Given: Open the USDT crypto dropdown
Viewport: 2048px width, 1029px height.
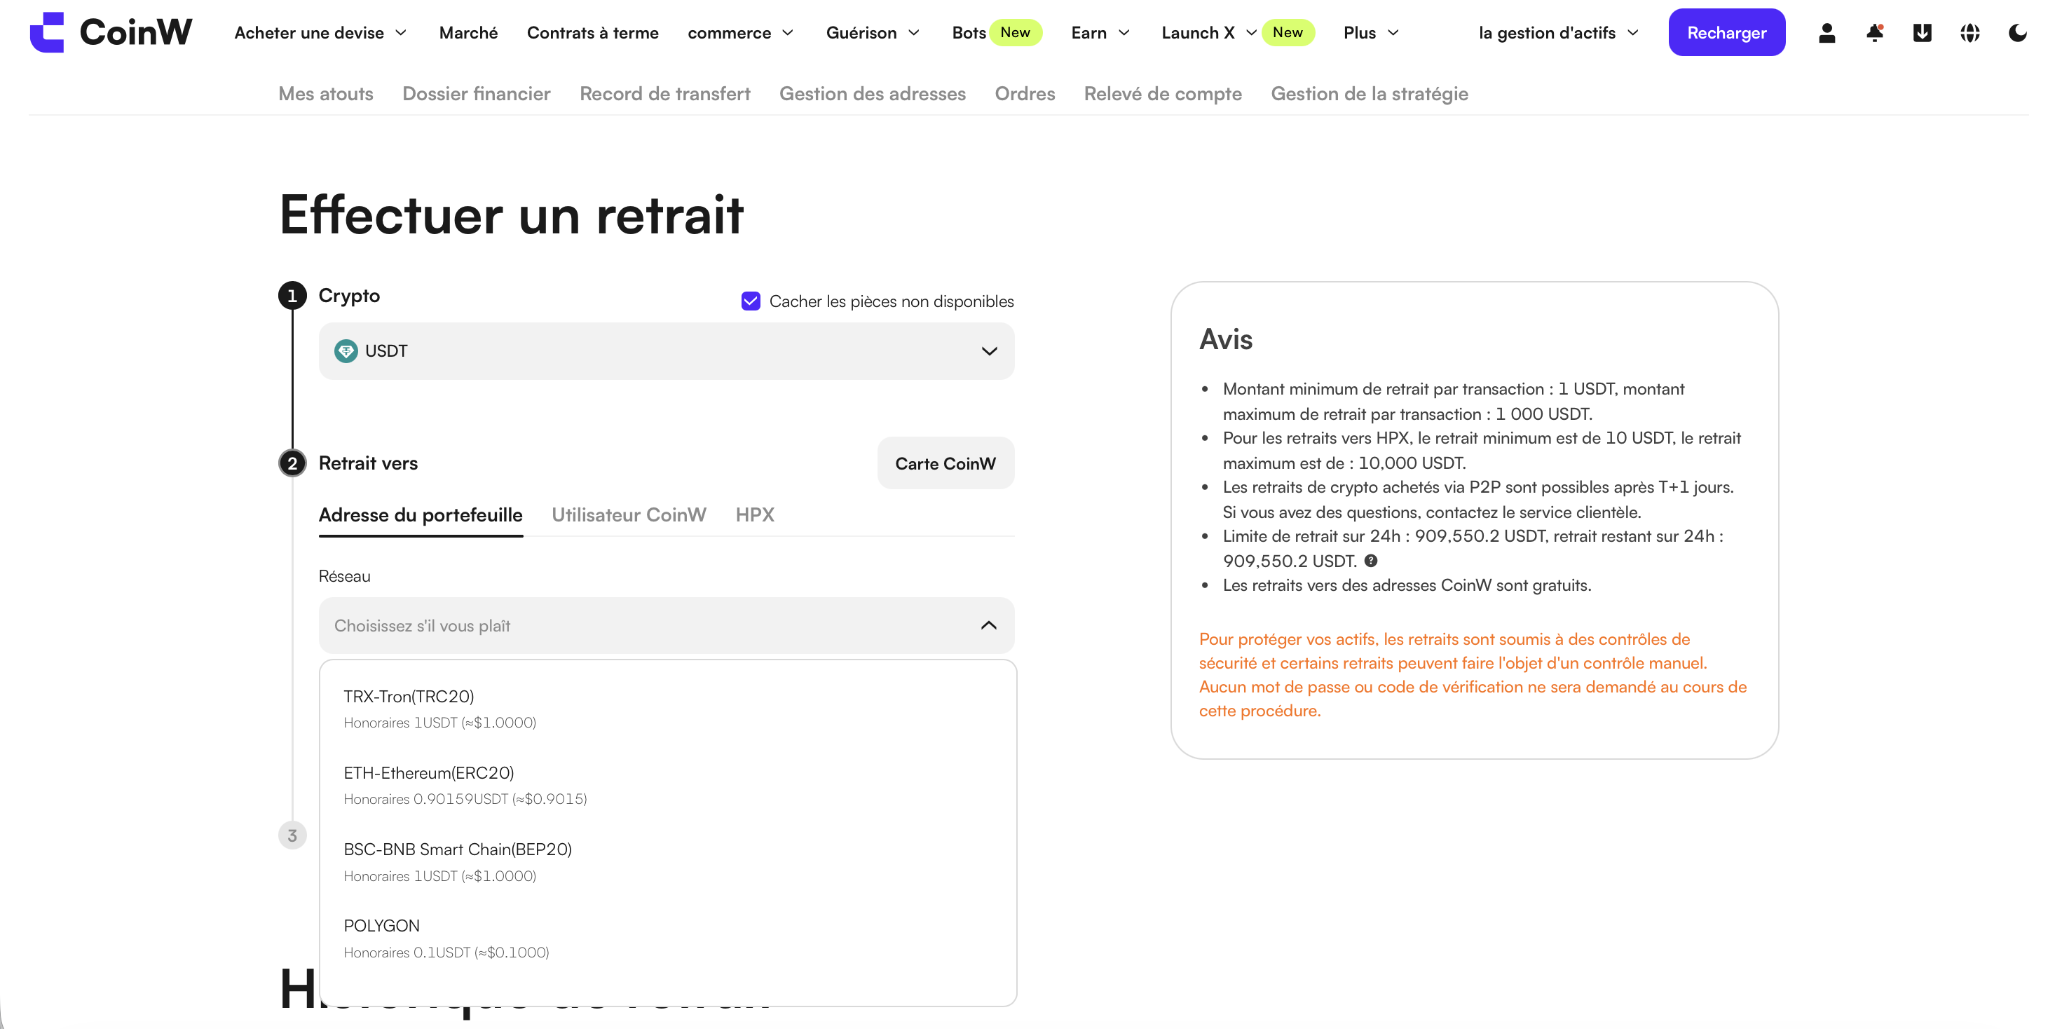Looking at the screenshot, I should [x=666, y=351].
